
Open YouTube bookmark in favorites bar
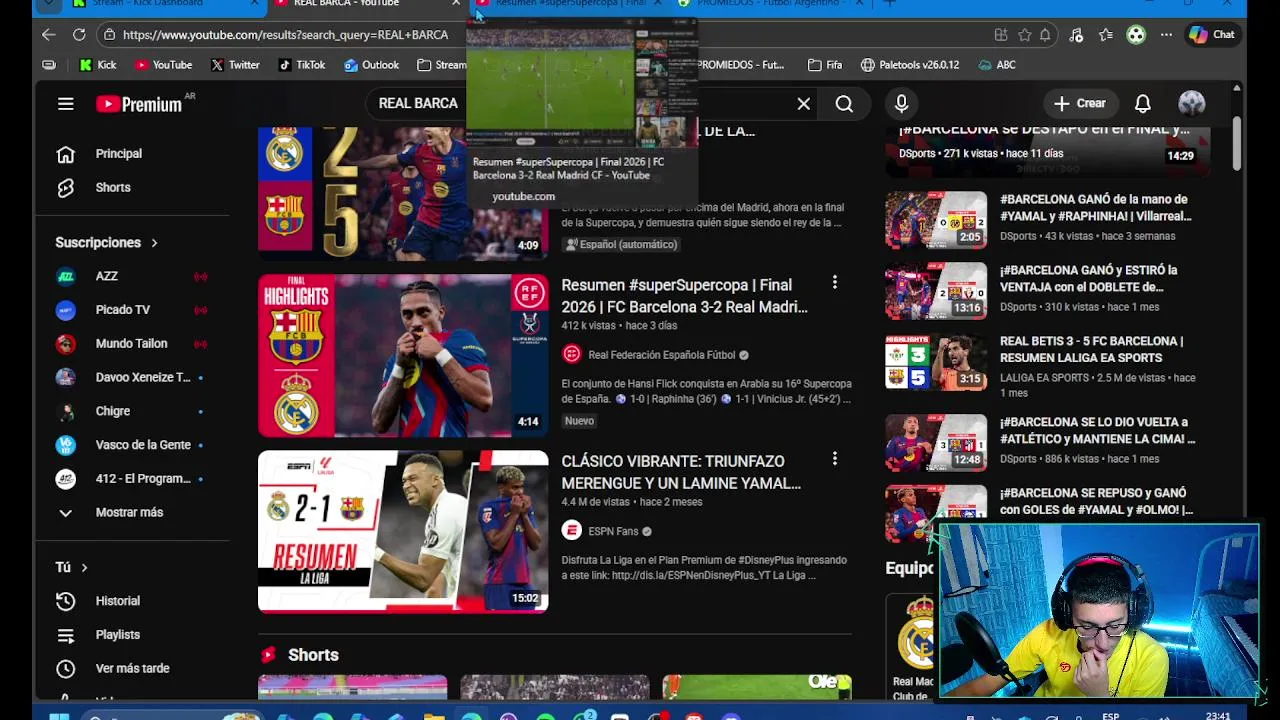click(163, 65)
